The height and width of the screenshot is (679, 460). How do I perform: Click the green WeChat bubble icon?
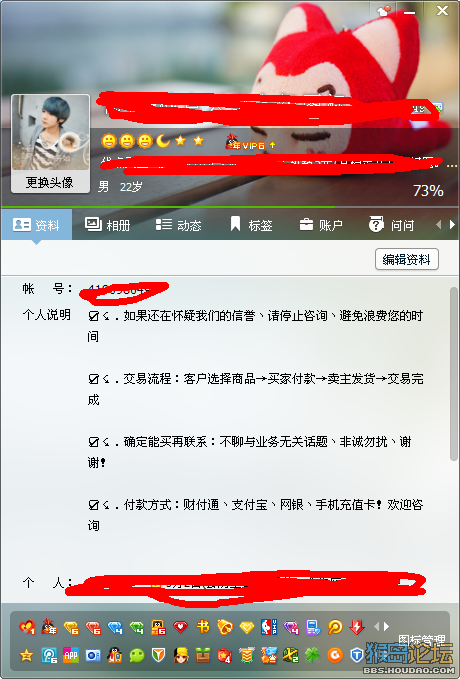coord(137,655)
